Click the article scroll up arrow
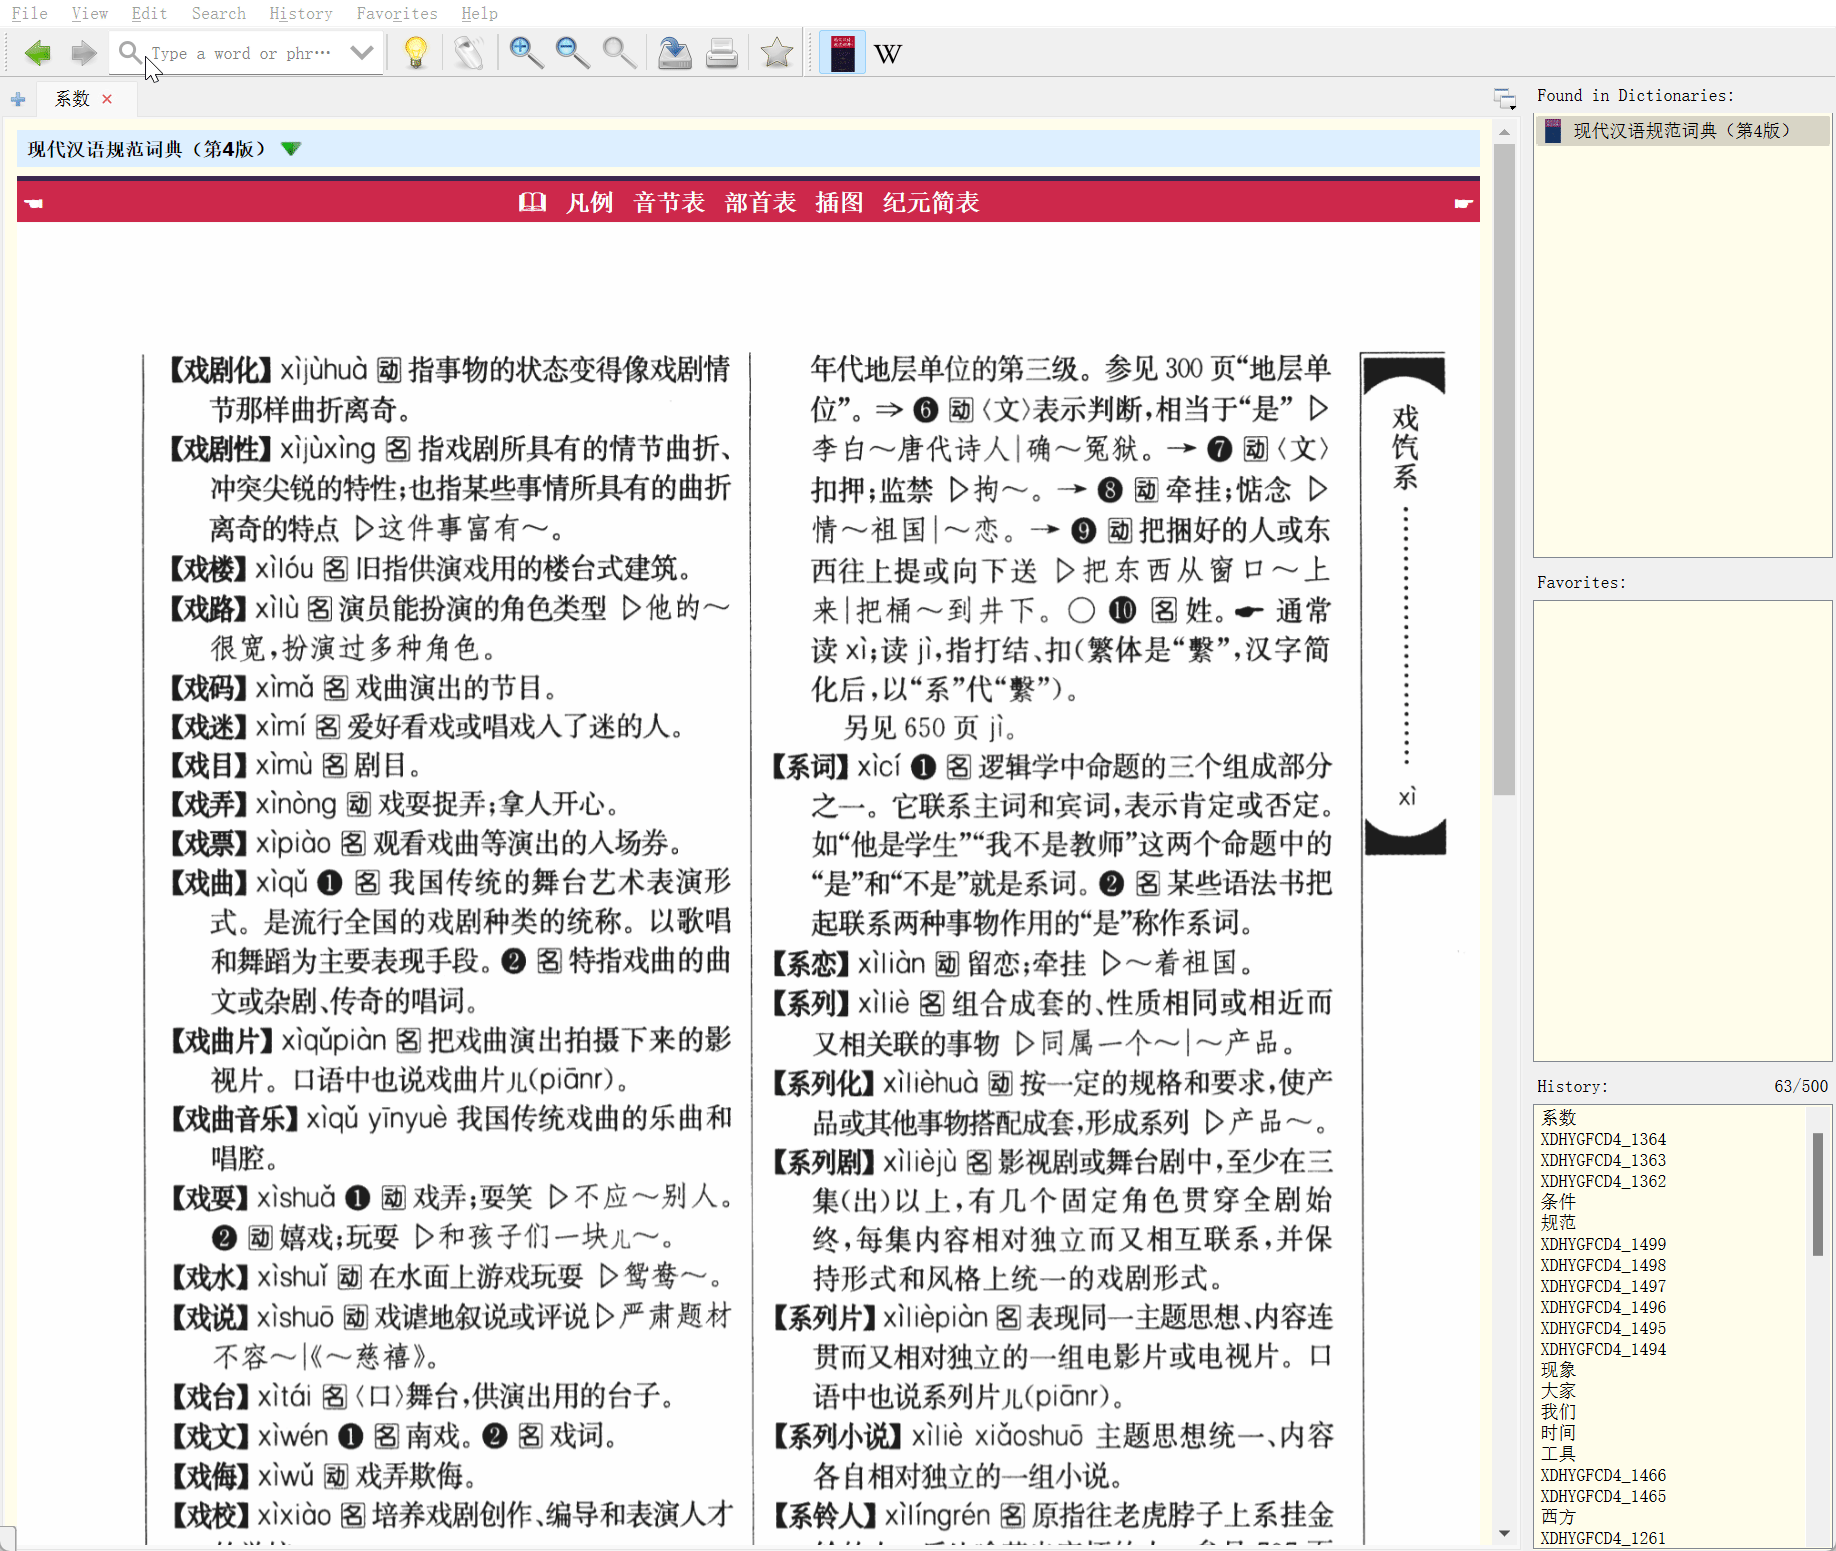Viewport: 1836px width, 1551px height. (x=1504, y=131)
